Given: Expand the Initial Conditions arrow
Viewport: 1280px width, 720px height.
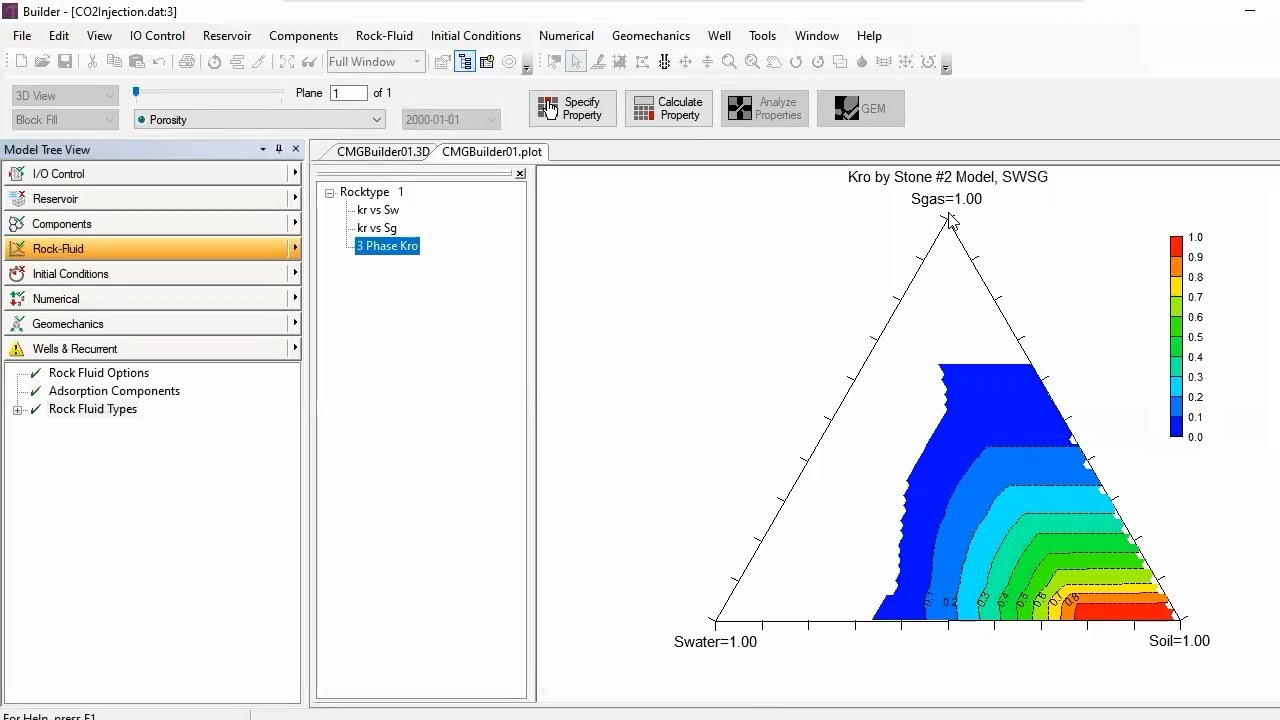Looking at the screenshot, I should tap(295, 274).
